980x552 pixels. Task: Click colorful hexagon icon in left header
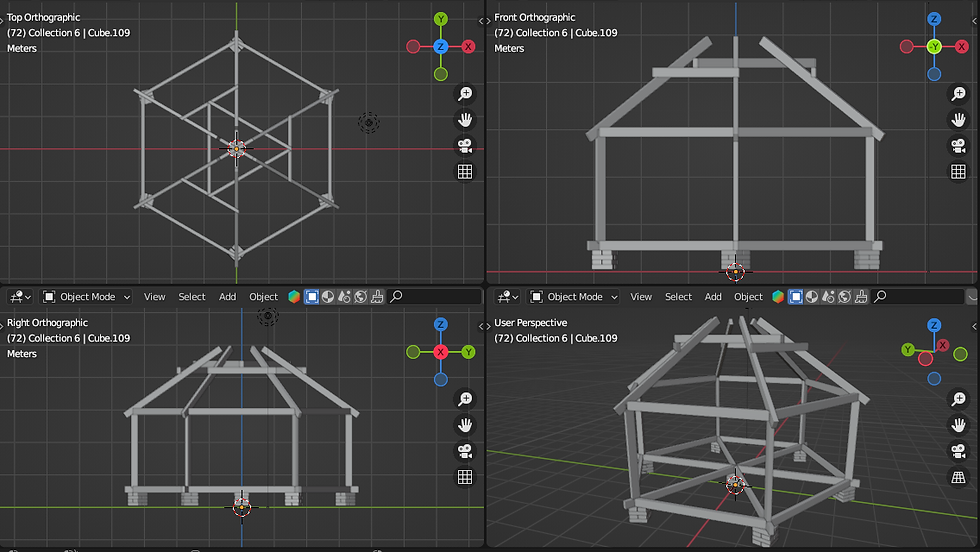point(294,296)
